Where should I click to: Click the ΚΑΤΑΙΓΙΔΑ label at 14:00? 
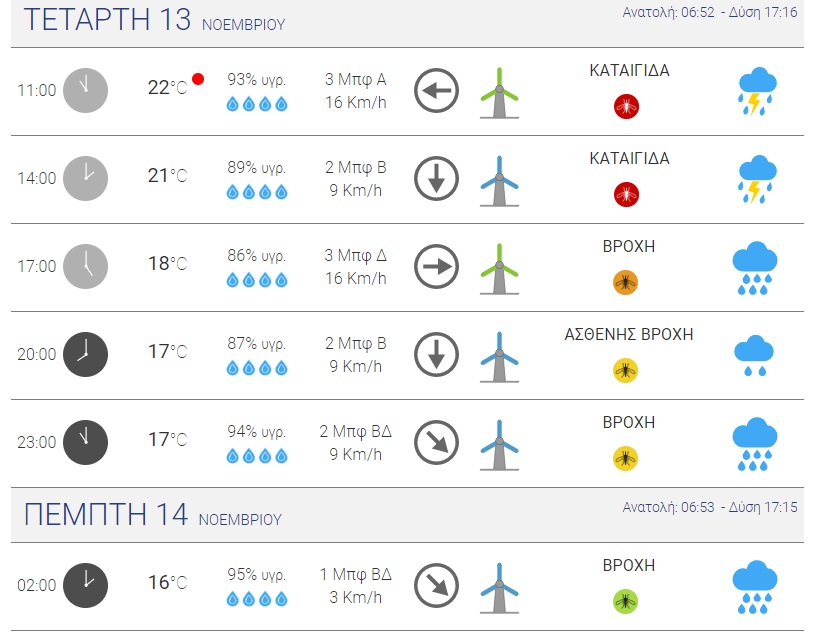pyautogui.click(x=629, y=159)
